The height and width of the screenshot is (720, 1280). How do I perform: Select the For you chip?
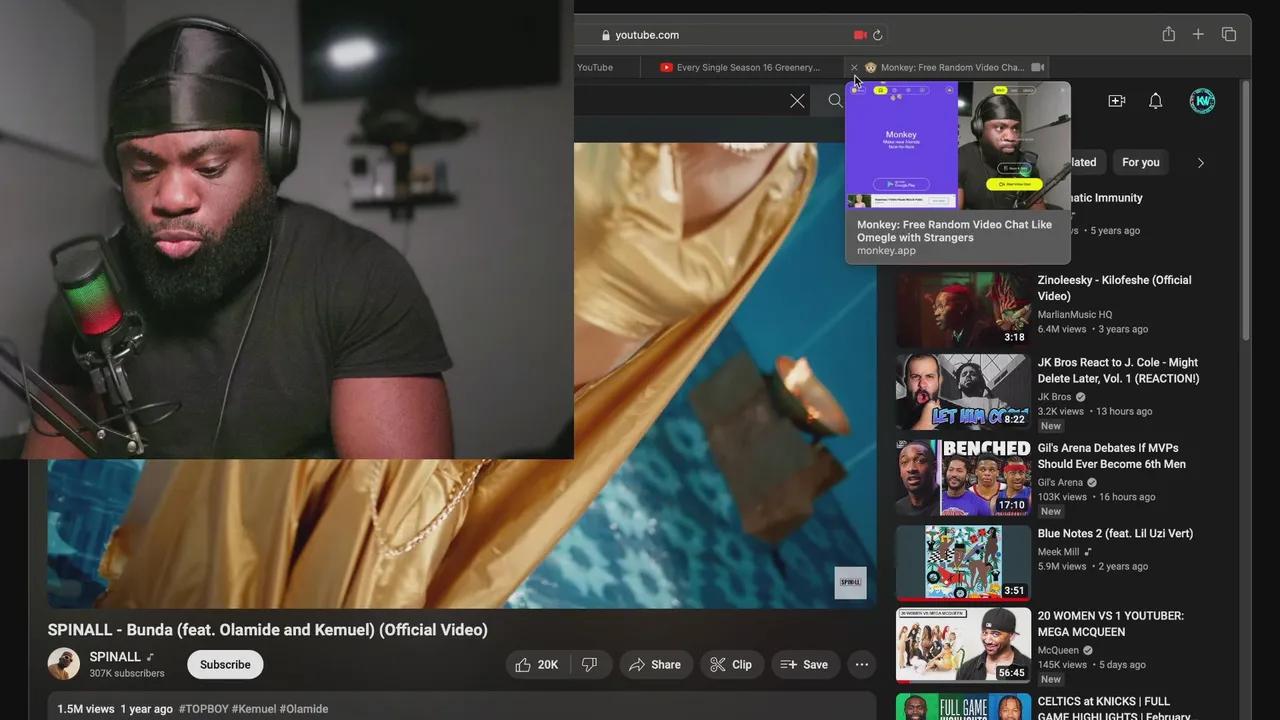click(x=1140, y=162)
